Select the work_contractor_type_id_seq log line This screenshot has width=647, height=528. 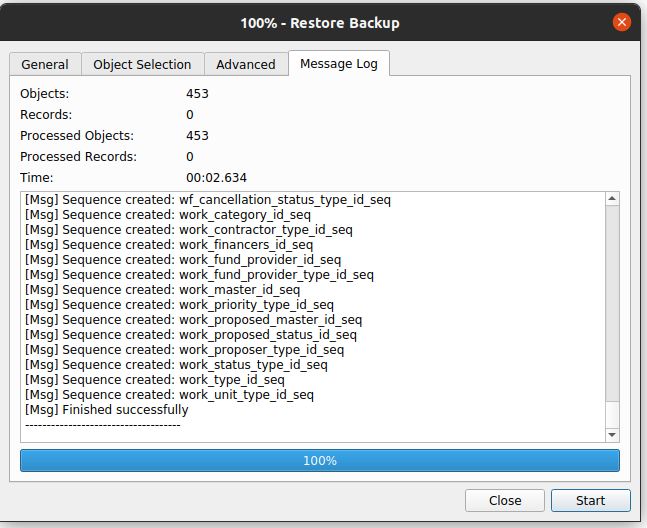click(x=189, y=230)
